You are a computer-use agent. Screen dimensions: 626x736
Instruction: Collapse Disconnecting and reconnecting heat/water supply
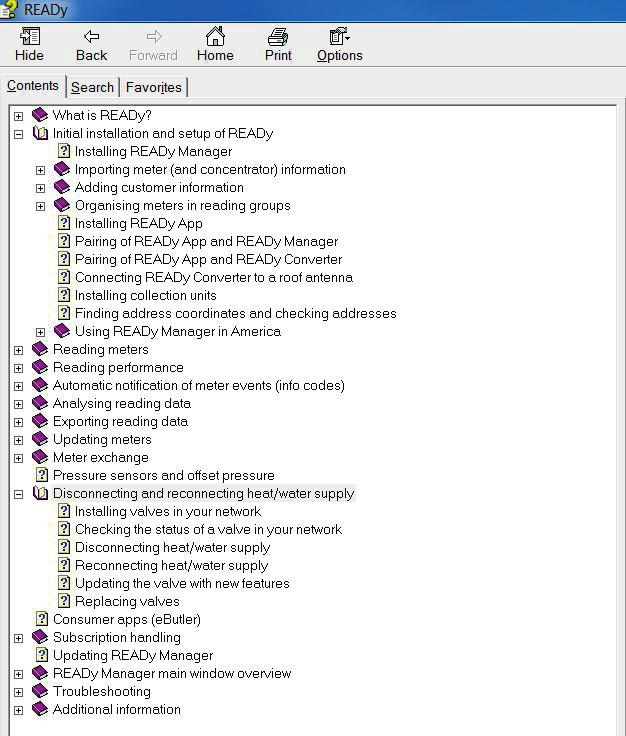18,494
